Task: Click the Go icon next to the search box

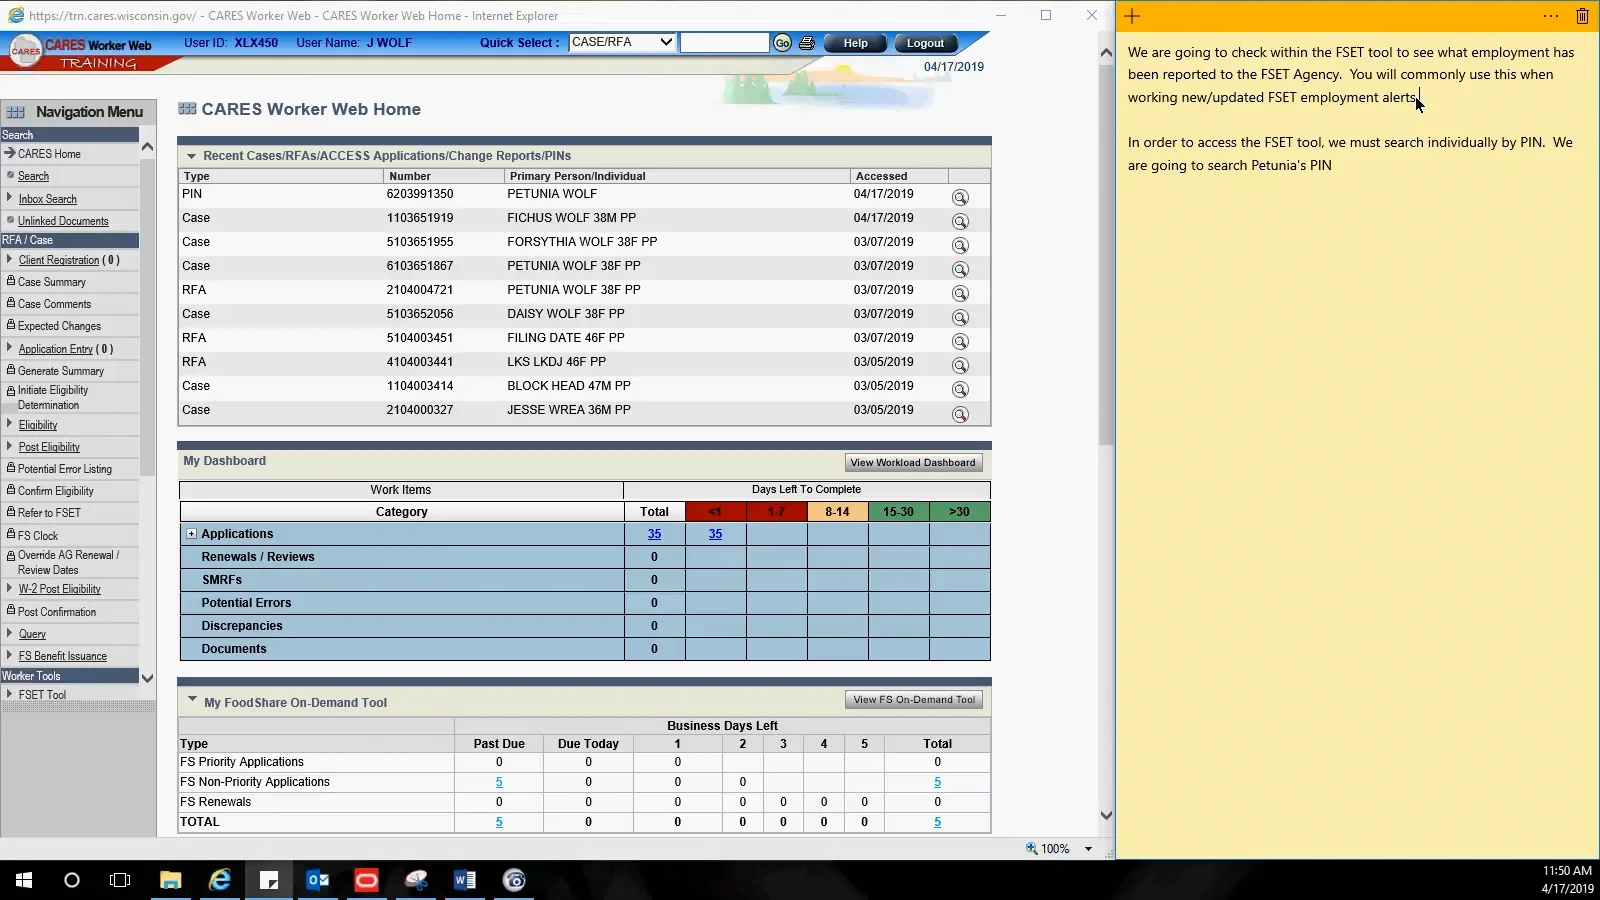Action: tap(782, 43)
